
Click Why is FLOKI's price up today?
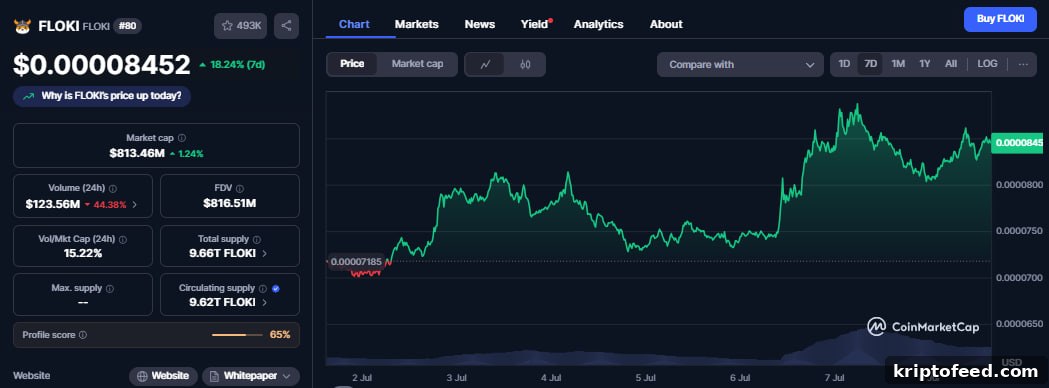tap(102, 96)
